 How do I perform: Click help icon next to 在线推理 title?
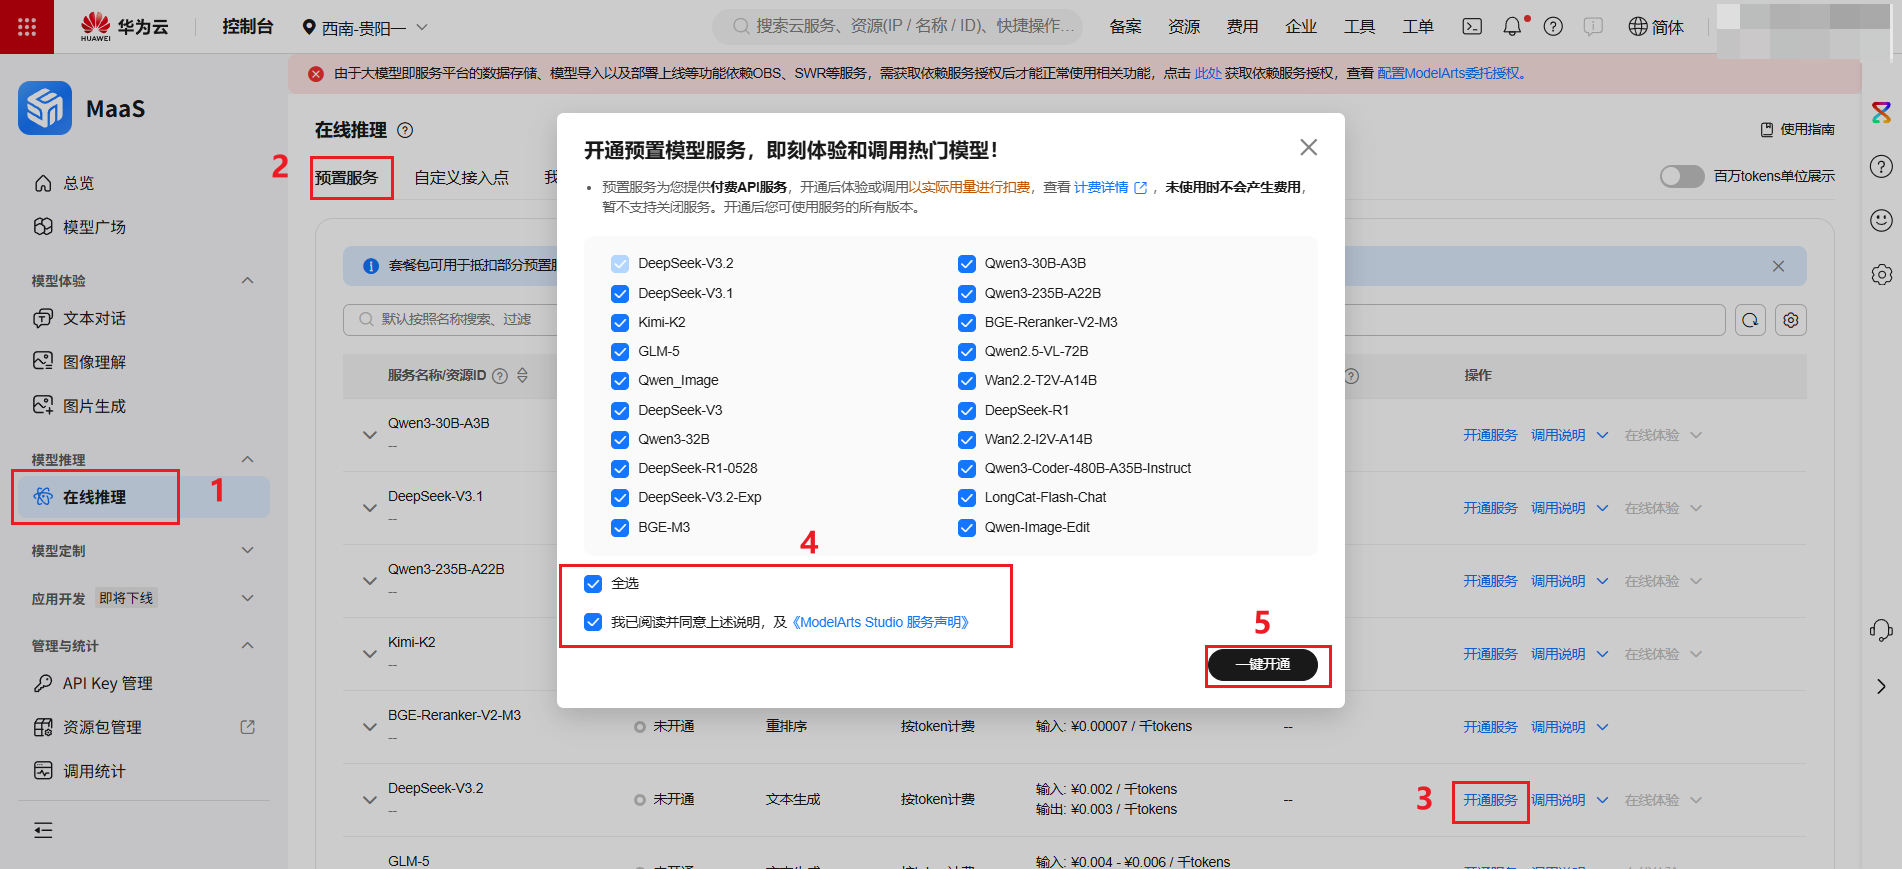click(405, 130)
